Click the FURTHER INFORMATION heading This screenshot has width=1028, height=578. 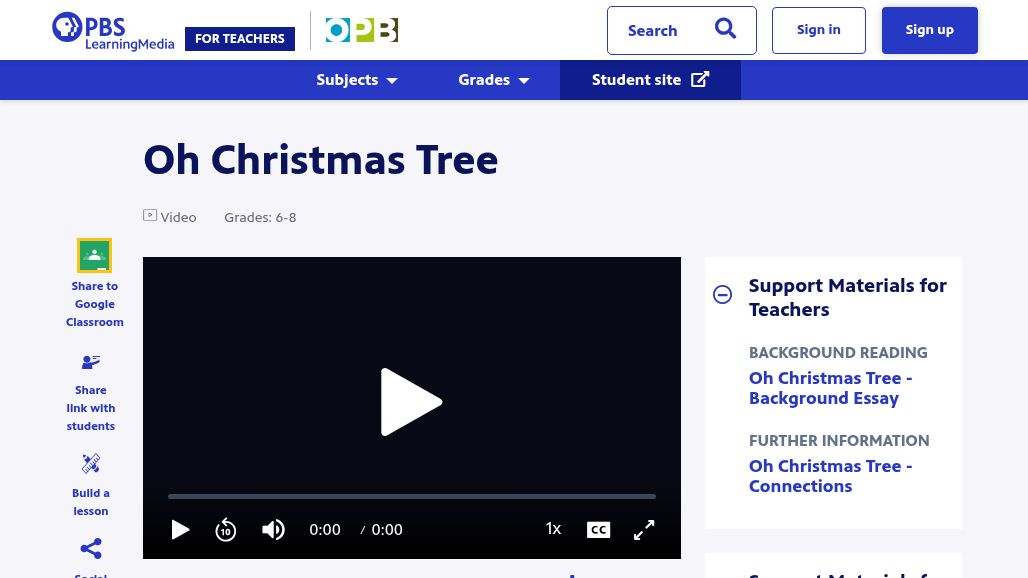(x=839, y=440)
